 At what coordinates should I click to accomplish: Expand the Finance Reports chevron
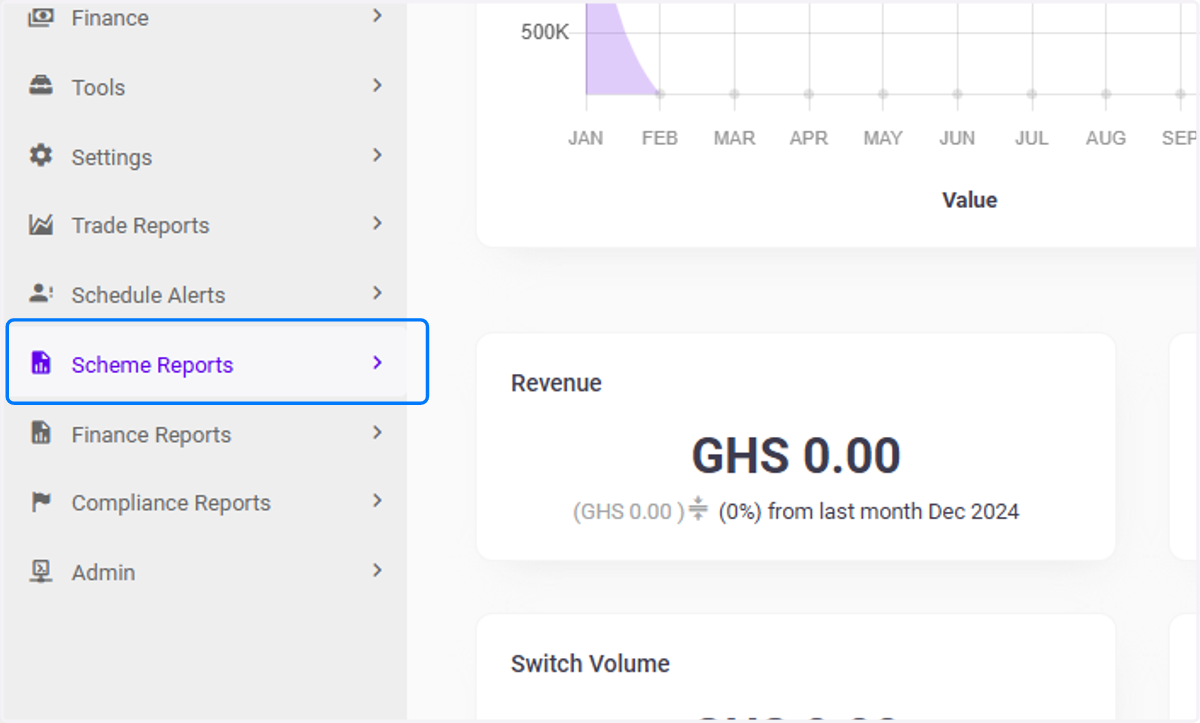pos(377,433)
